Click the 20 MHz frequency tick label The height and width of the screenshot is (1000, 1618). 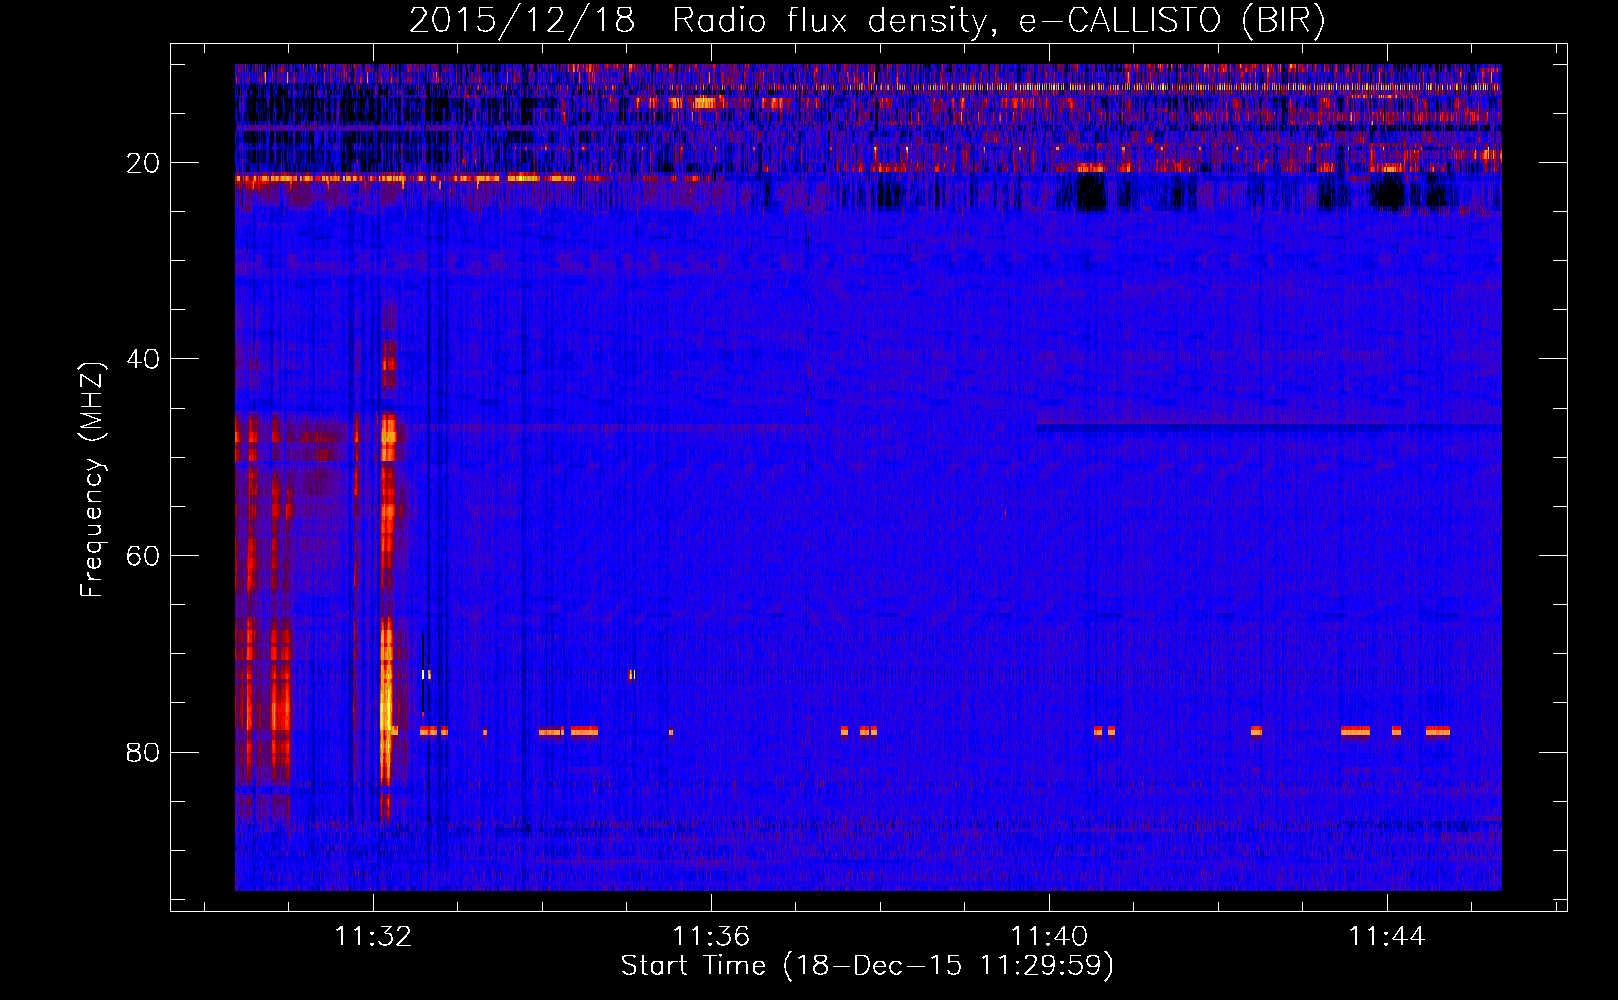click(144, 163)
